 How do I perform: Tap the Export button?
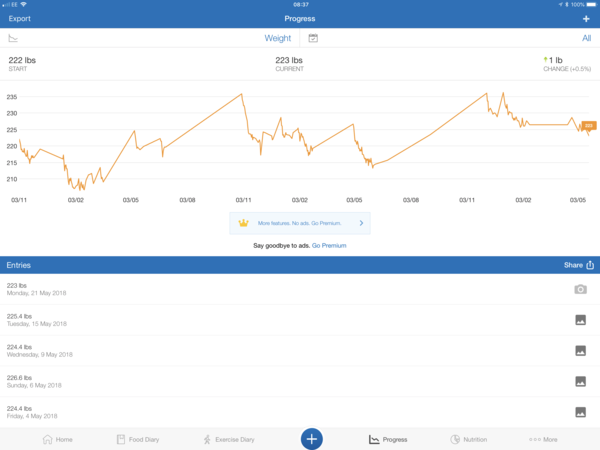point(19,19)
